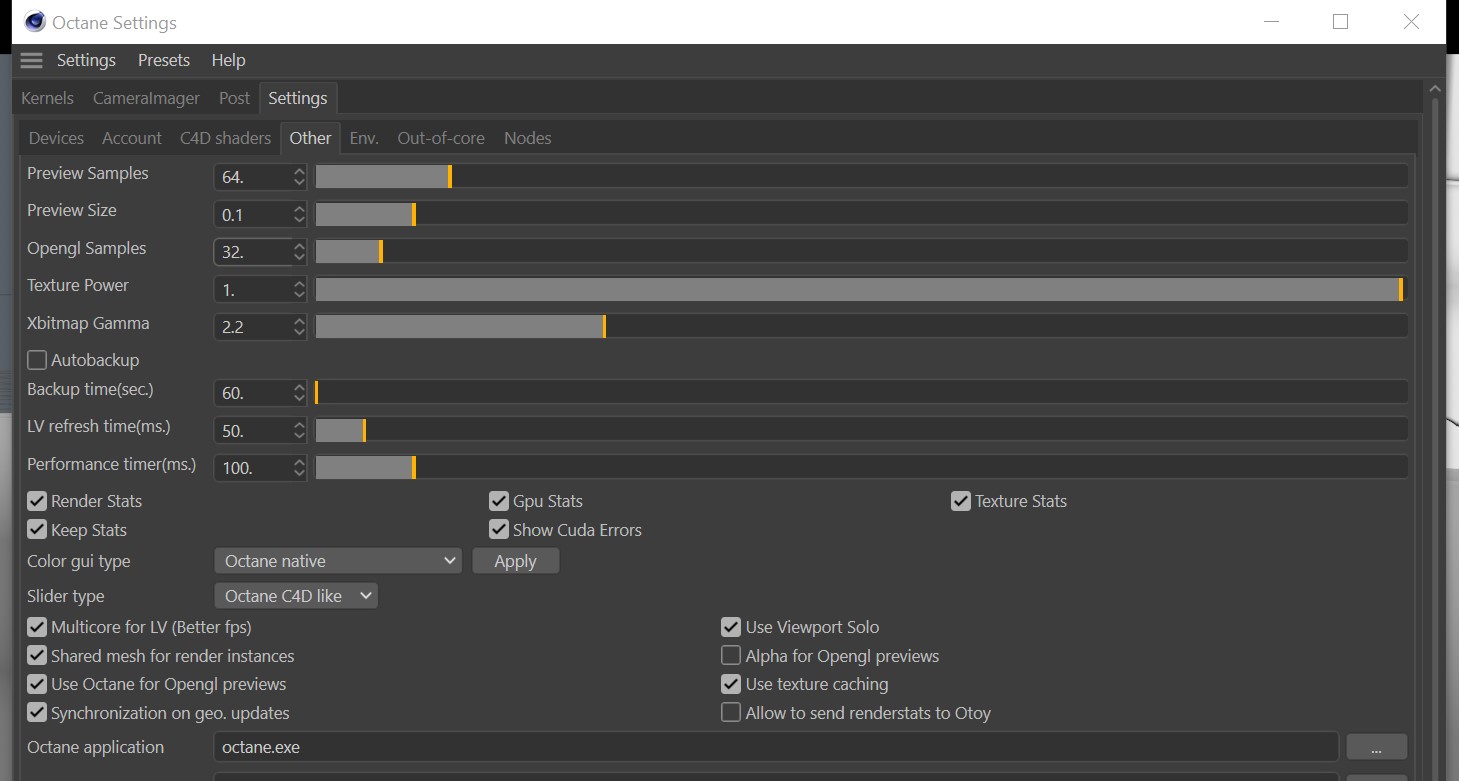
Task: Click the Xbitmap Gamma spinner arrows
Action: click(x=299, y=327)
